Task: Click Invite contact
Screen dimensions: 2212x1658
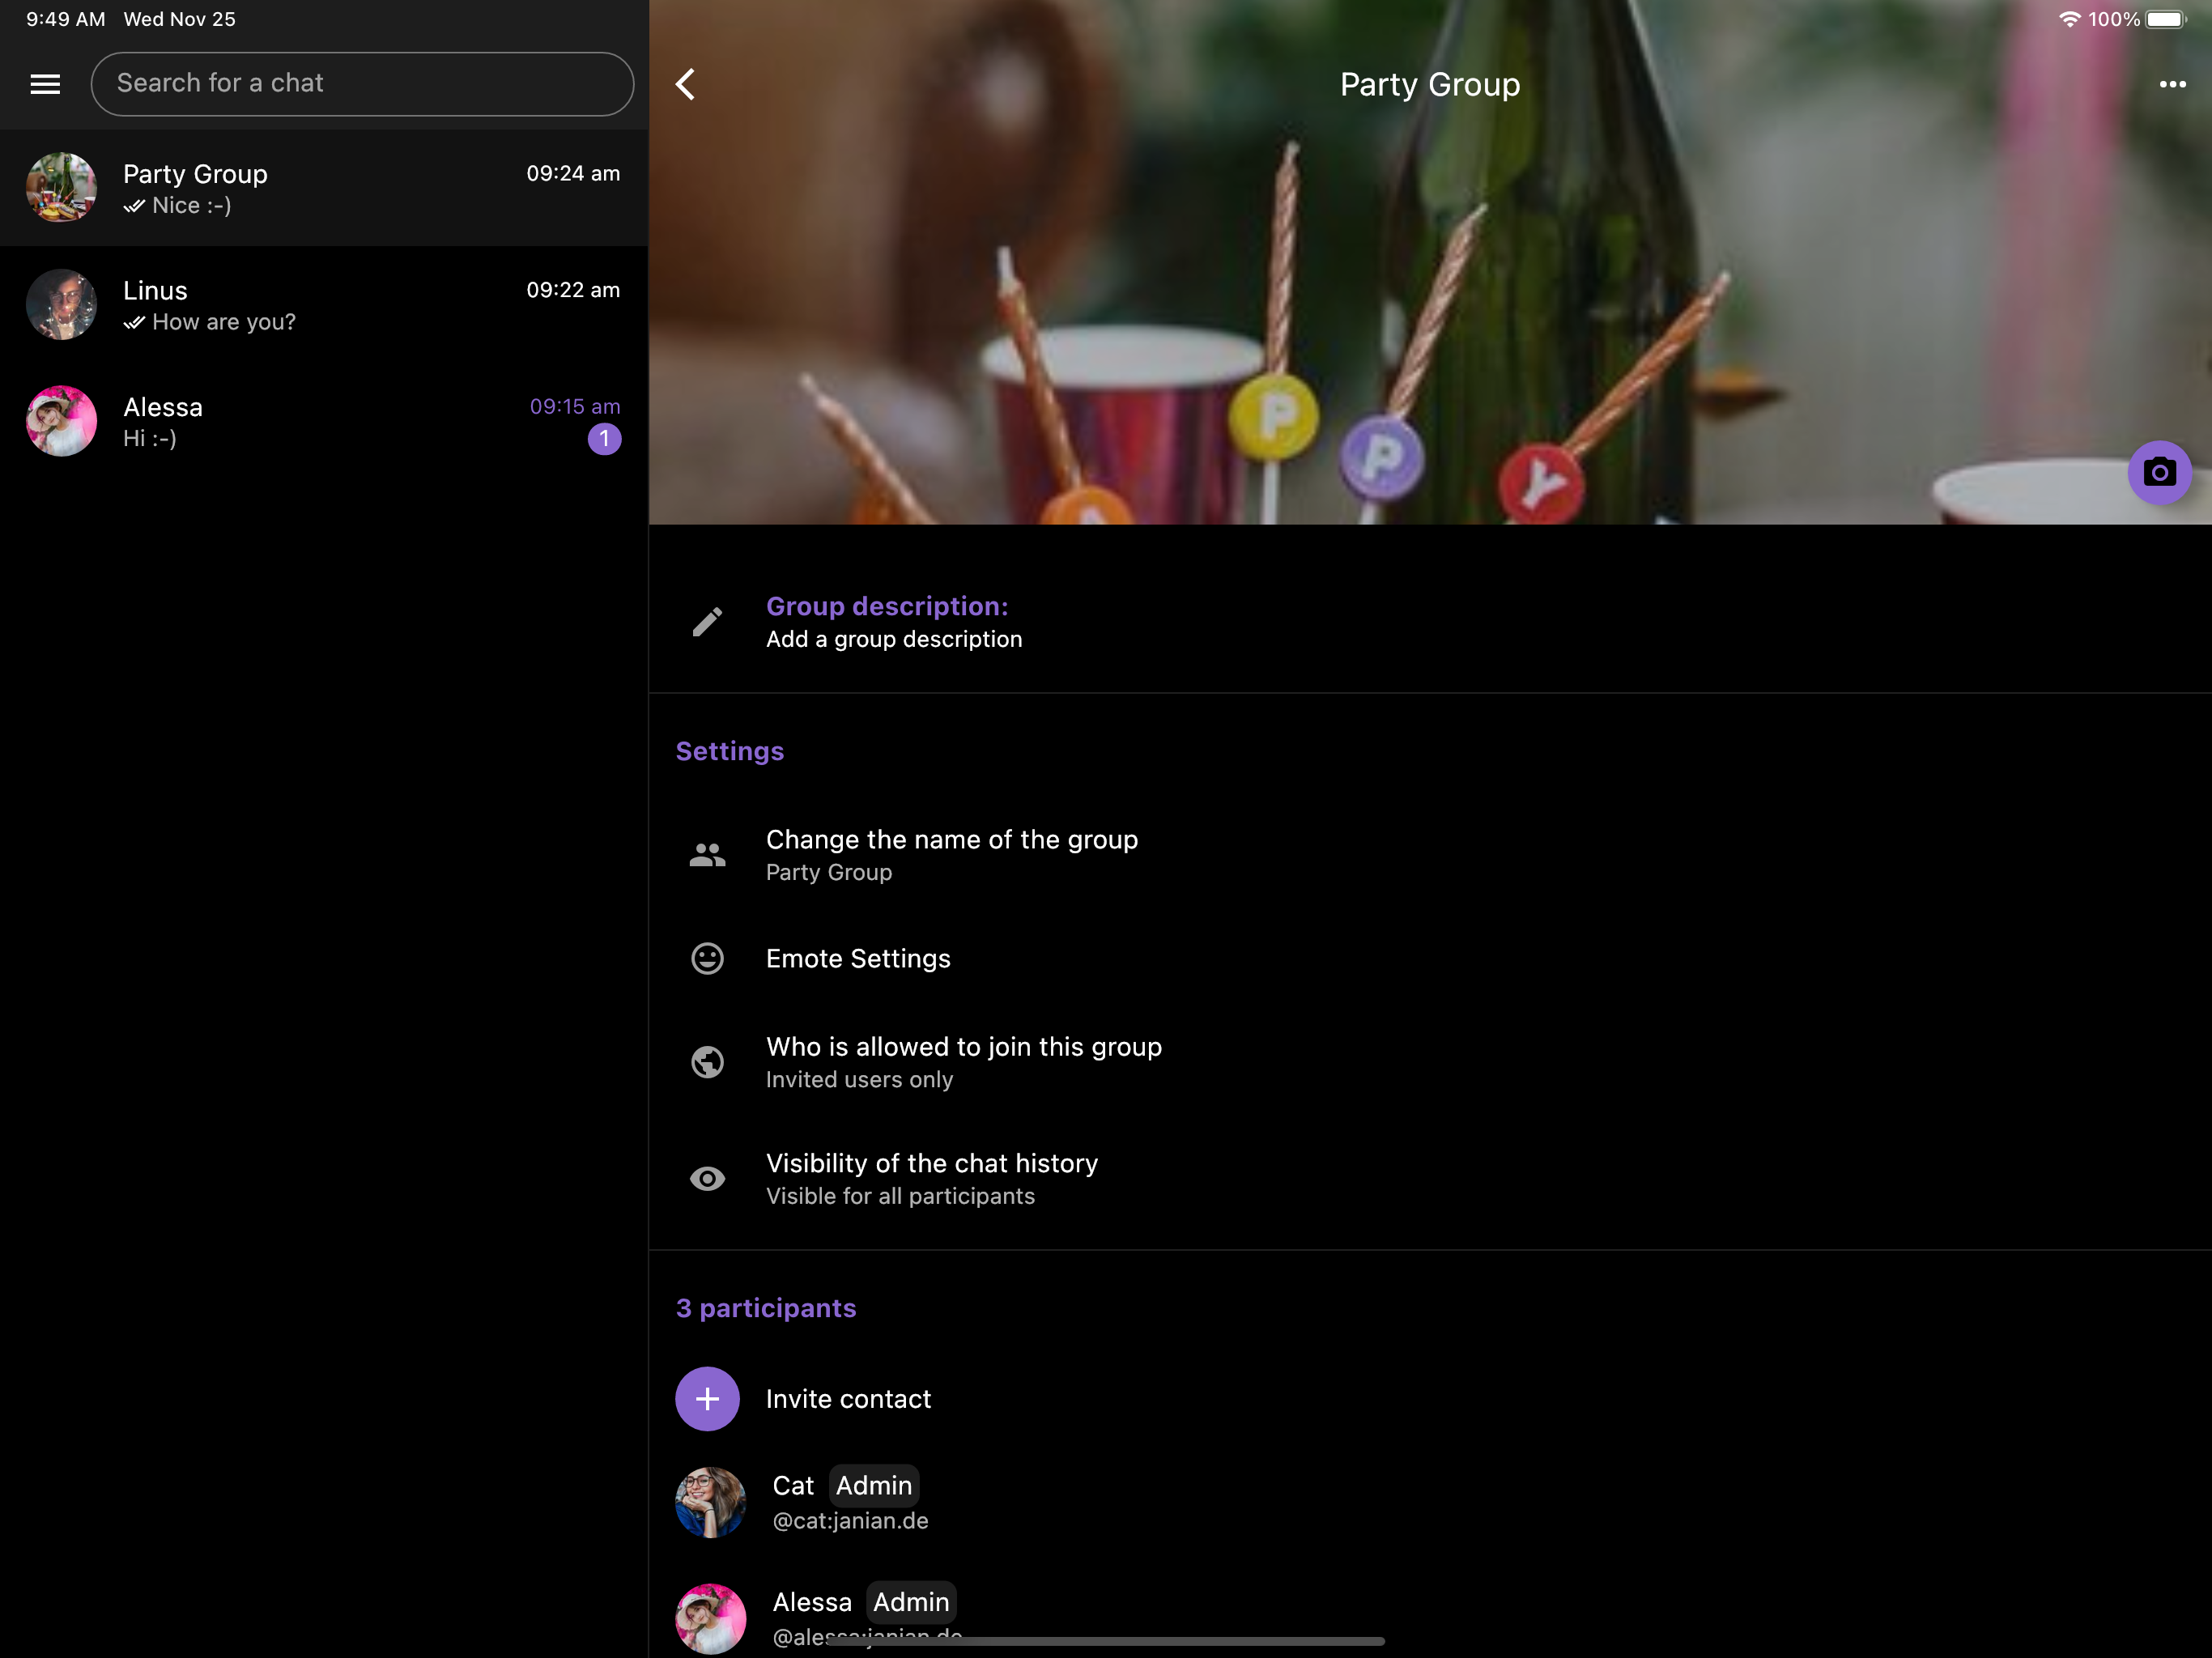Action: (x=848, y=1398)
